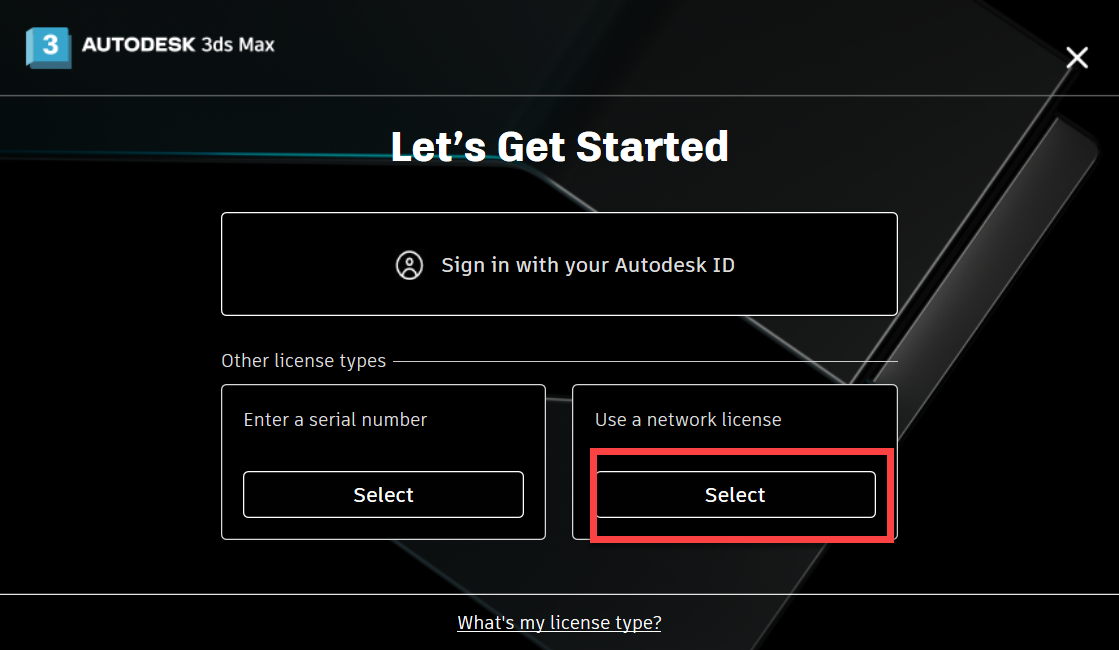Click the 3ds Max logo icon
The width and height of the screenshot is (1119, 650).
[x=48, y=46]
